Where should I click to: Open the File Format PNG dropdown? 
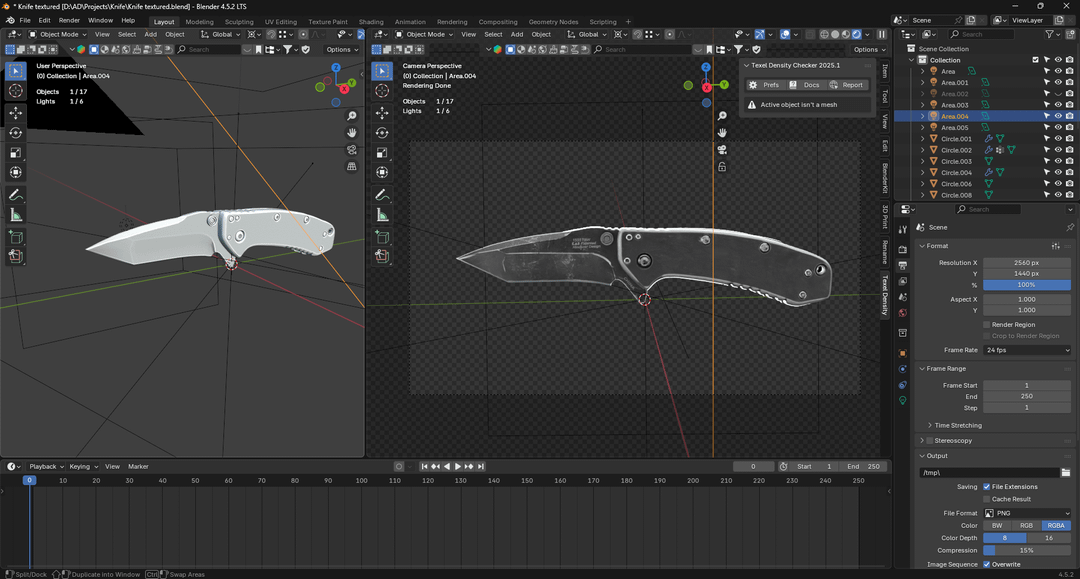(x=1027, y=513)
